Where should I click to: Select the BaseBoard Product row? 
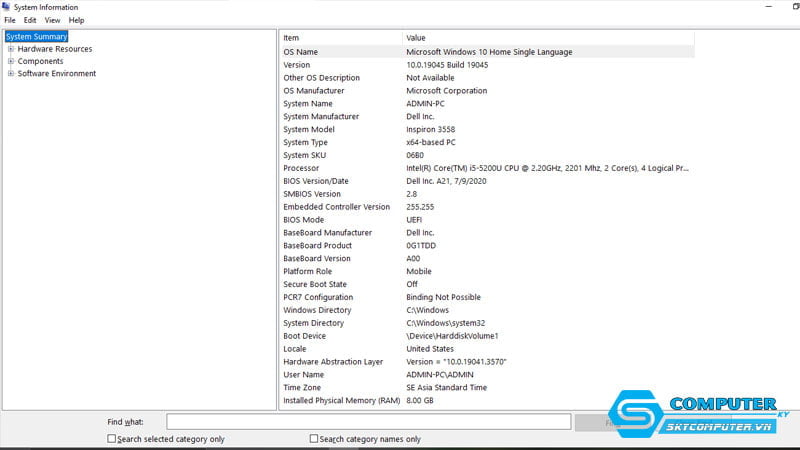click(x=488, y=245)
